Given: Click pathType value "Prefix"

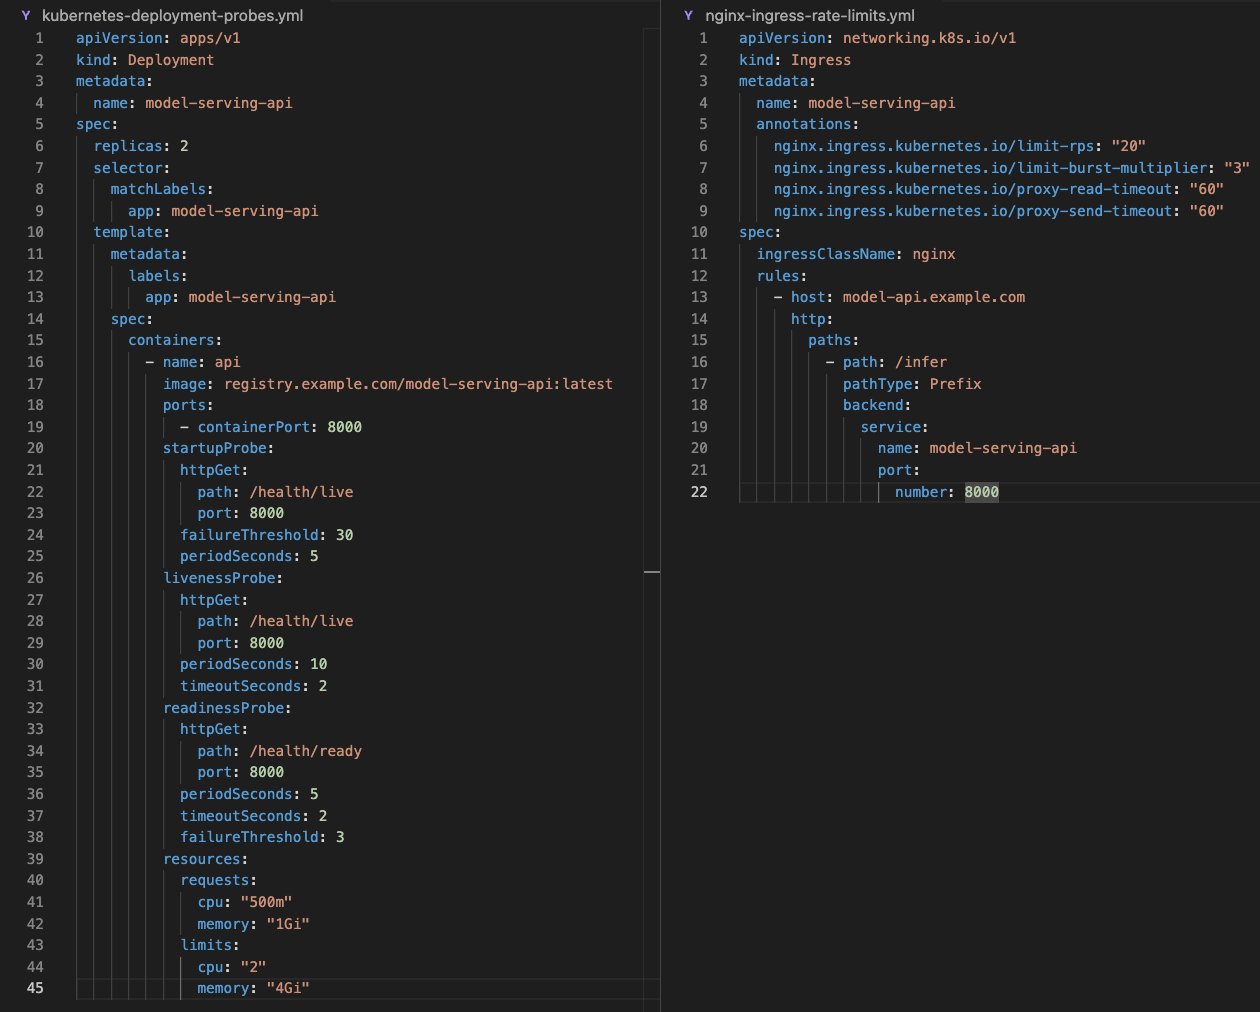Looking at the screenshot, I should pyautogui.click(x=956, y=384).
